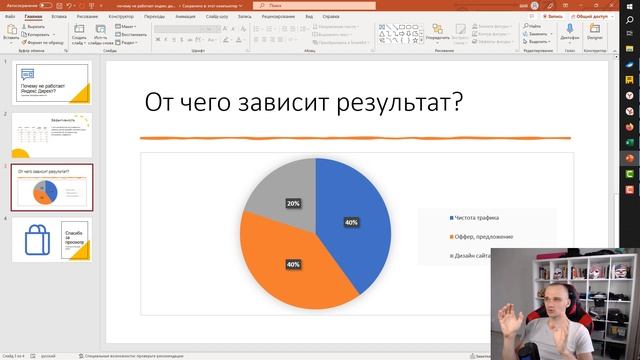
Task: Open the comments pane speech-bubble icon
Action: pyautogui.click(x=531, y=16)
